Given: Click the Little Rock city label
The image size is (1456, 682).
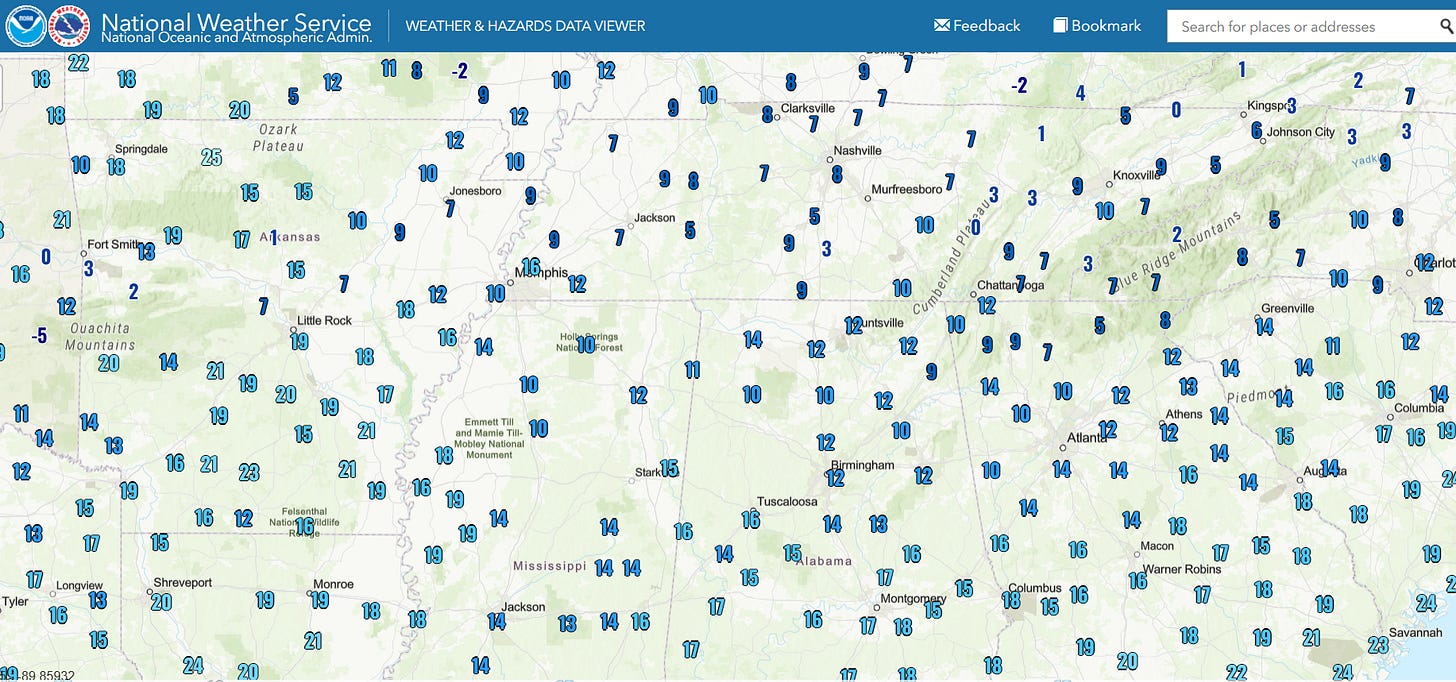Looking at the screenshot, I should 324,320.
